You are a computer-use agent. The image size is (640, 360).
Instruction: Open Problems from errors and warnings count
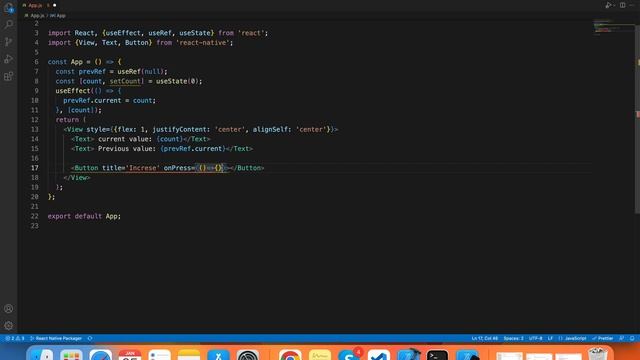coord(15,338)
